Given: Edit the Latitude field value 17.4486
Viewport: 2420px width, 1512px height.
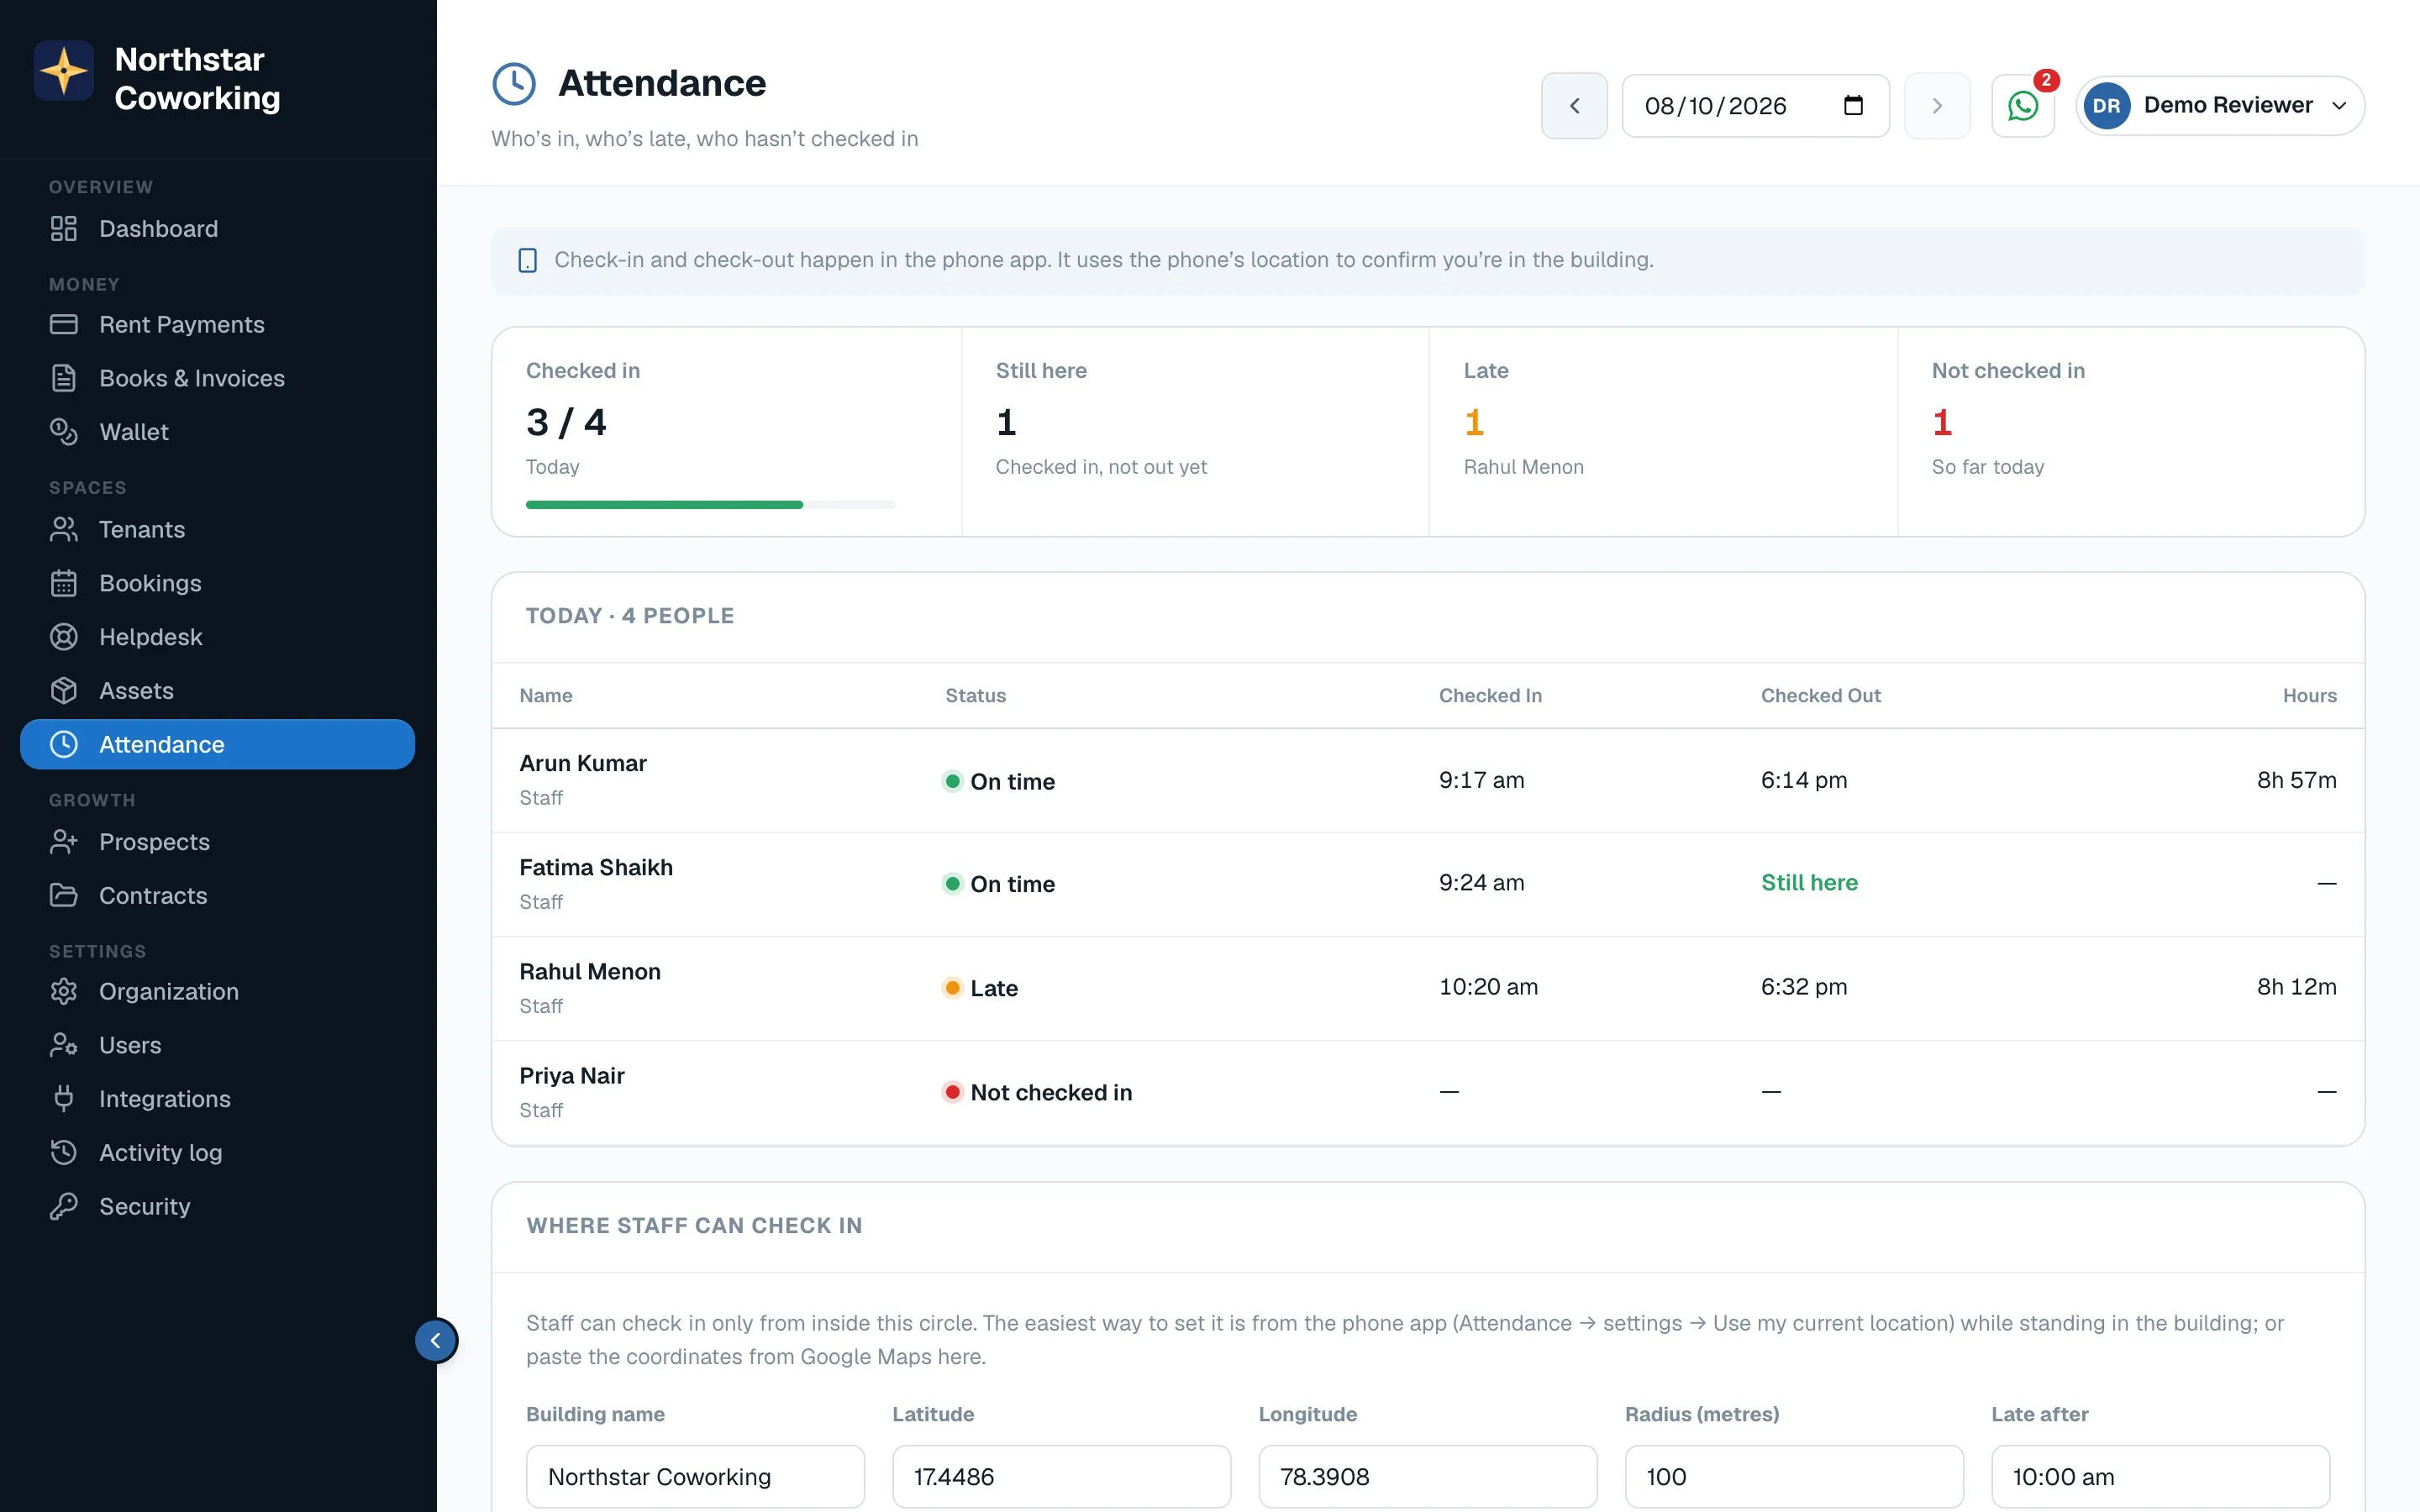Looking at the screenshot, I should tap(1061, 1477).
